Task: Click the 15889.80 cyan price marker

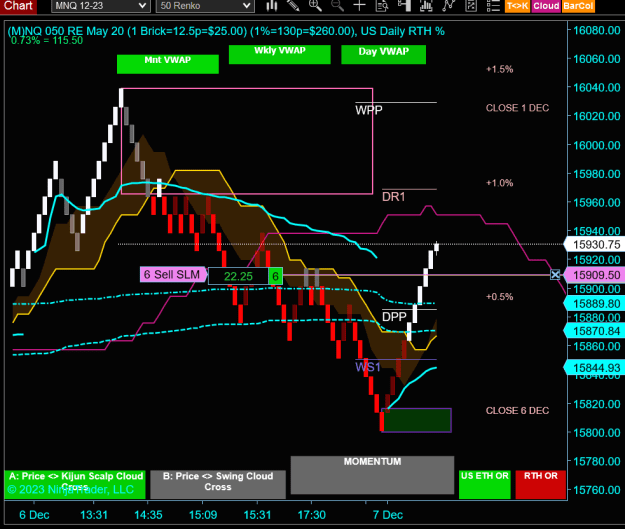Action: pos(594,304)
